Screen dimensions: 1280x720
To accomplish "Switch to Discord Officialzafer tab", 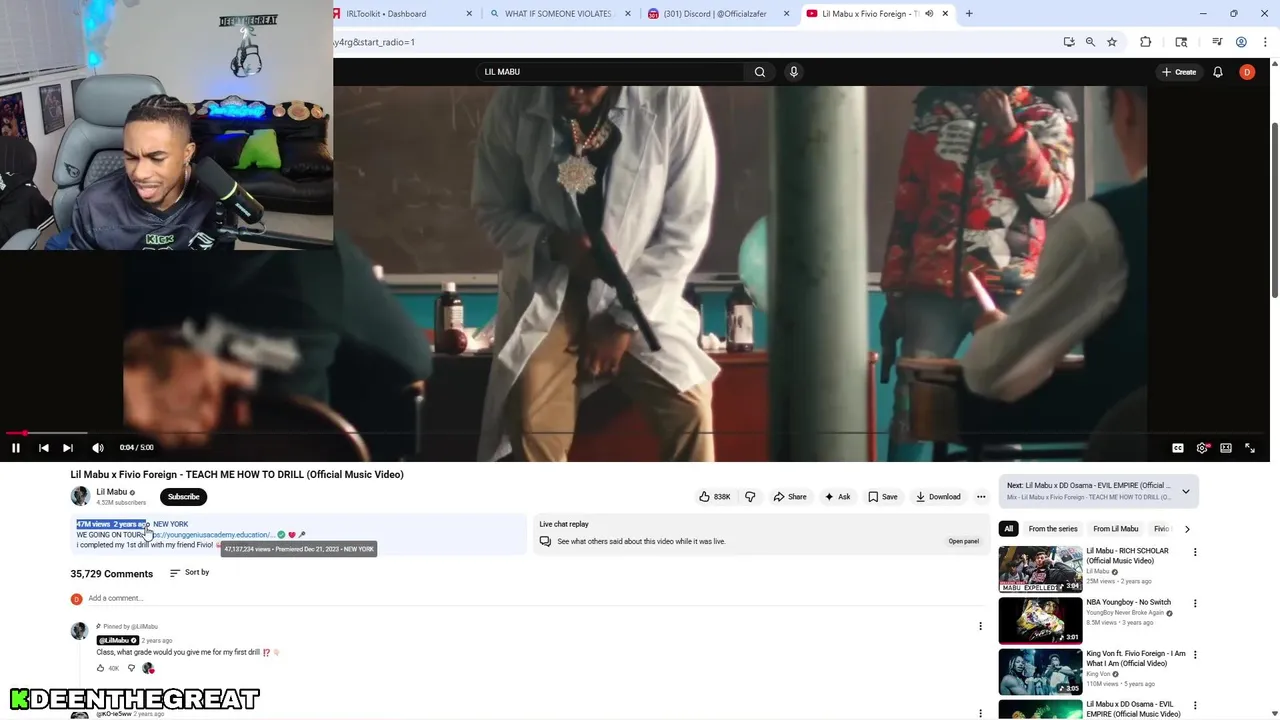I will pyautogui.click(x=718, y=14).
